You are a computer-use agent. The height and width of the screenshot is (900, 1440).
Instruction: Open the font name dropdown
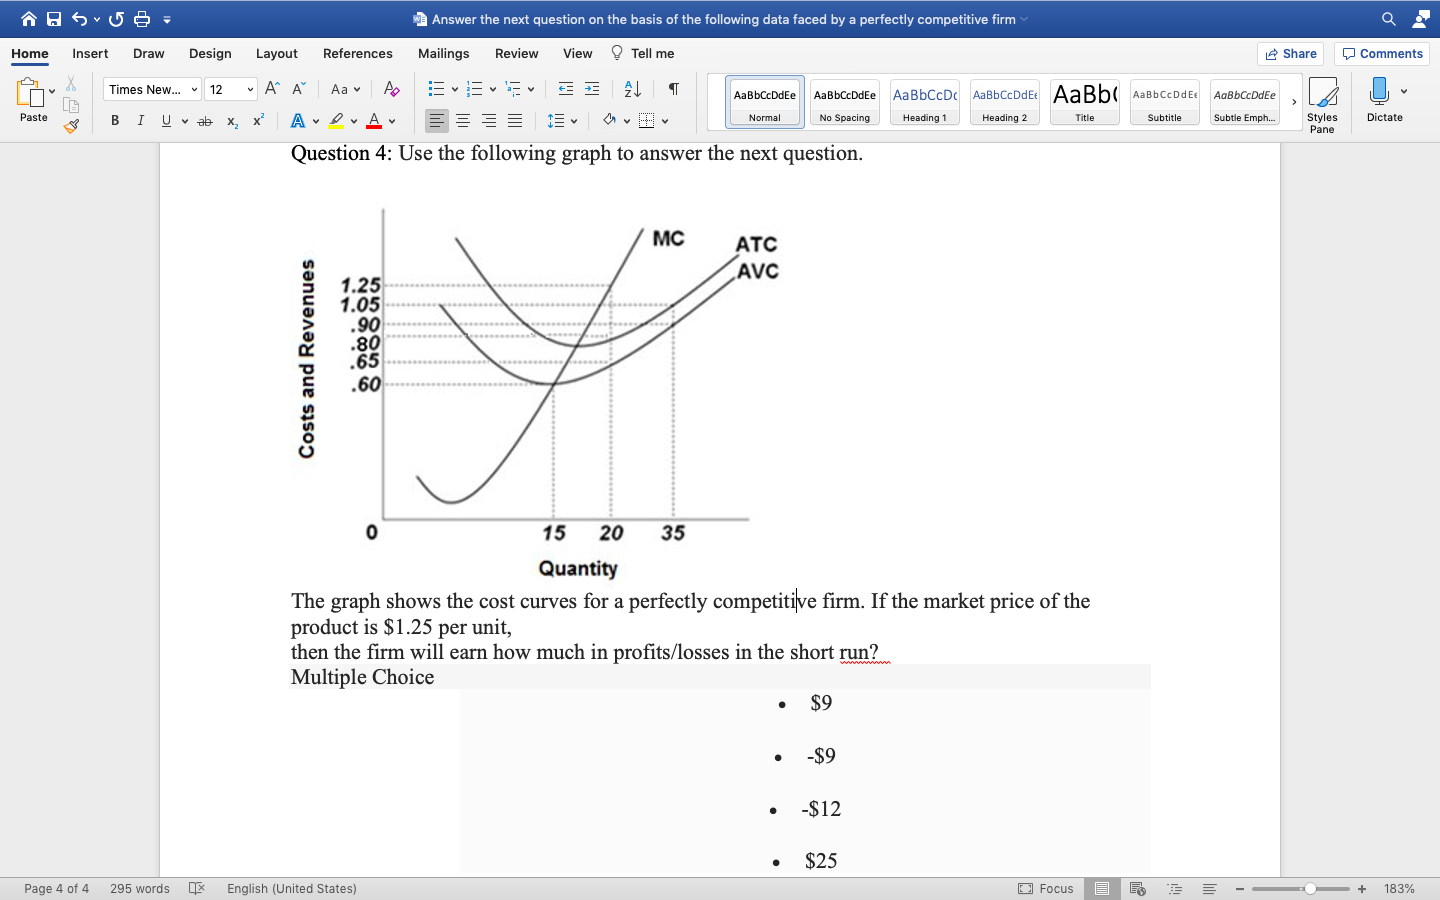click(x=194, y=89)
